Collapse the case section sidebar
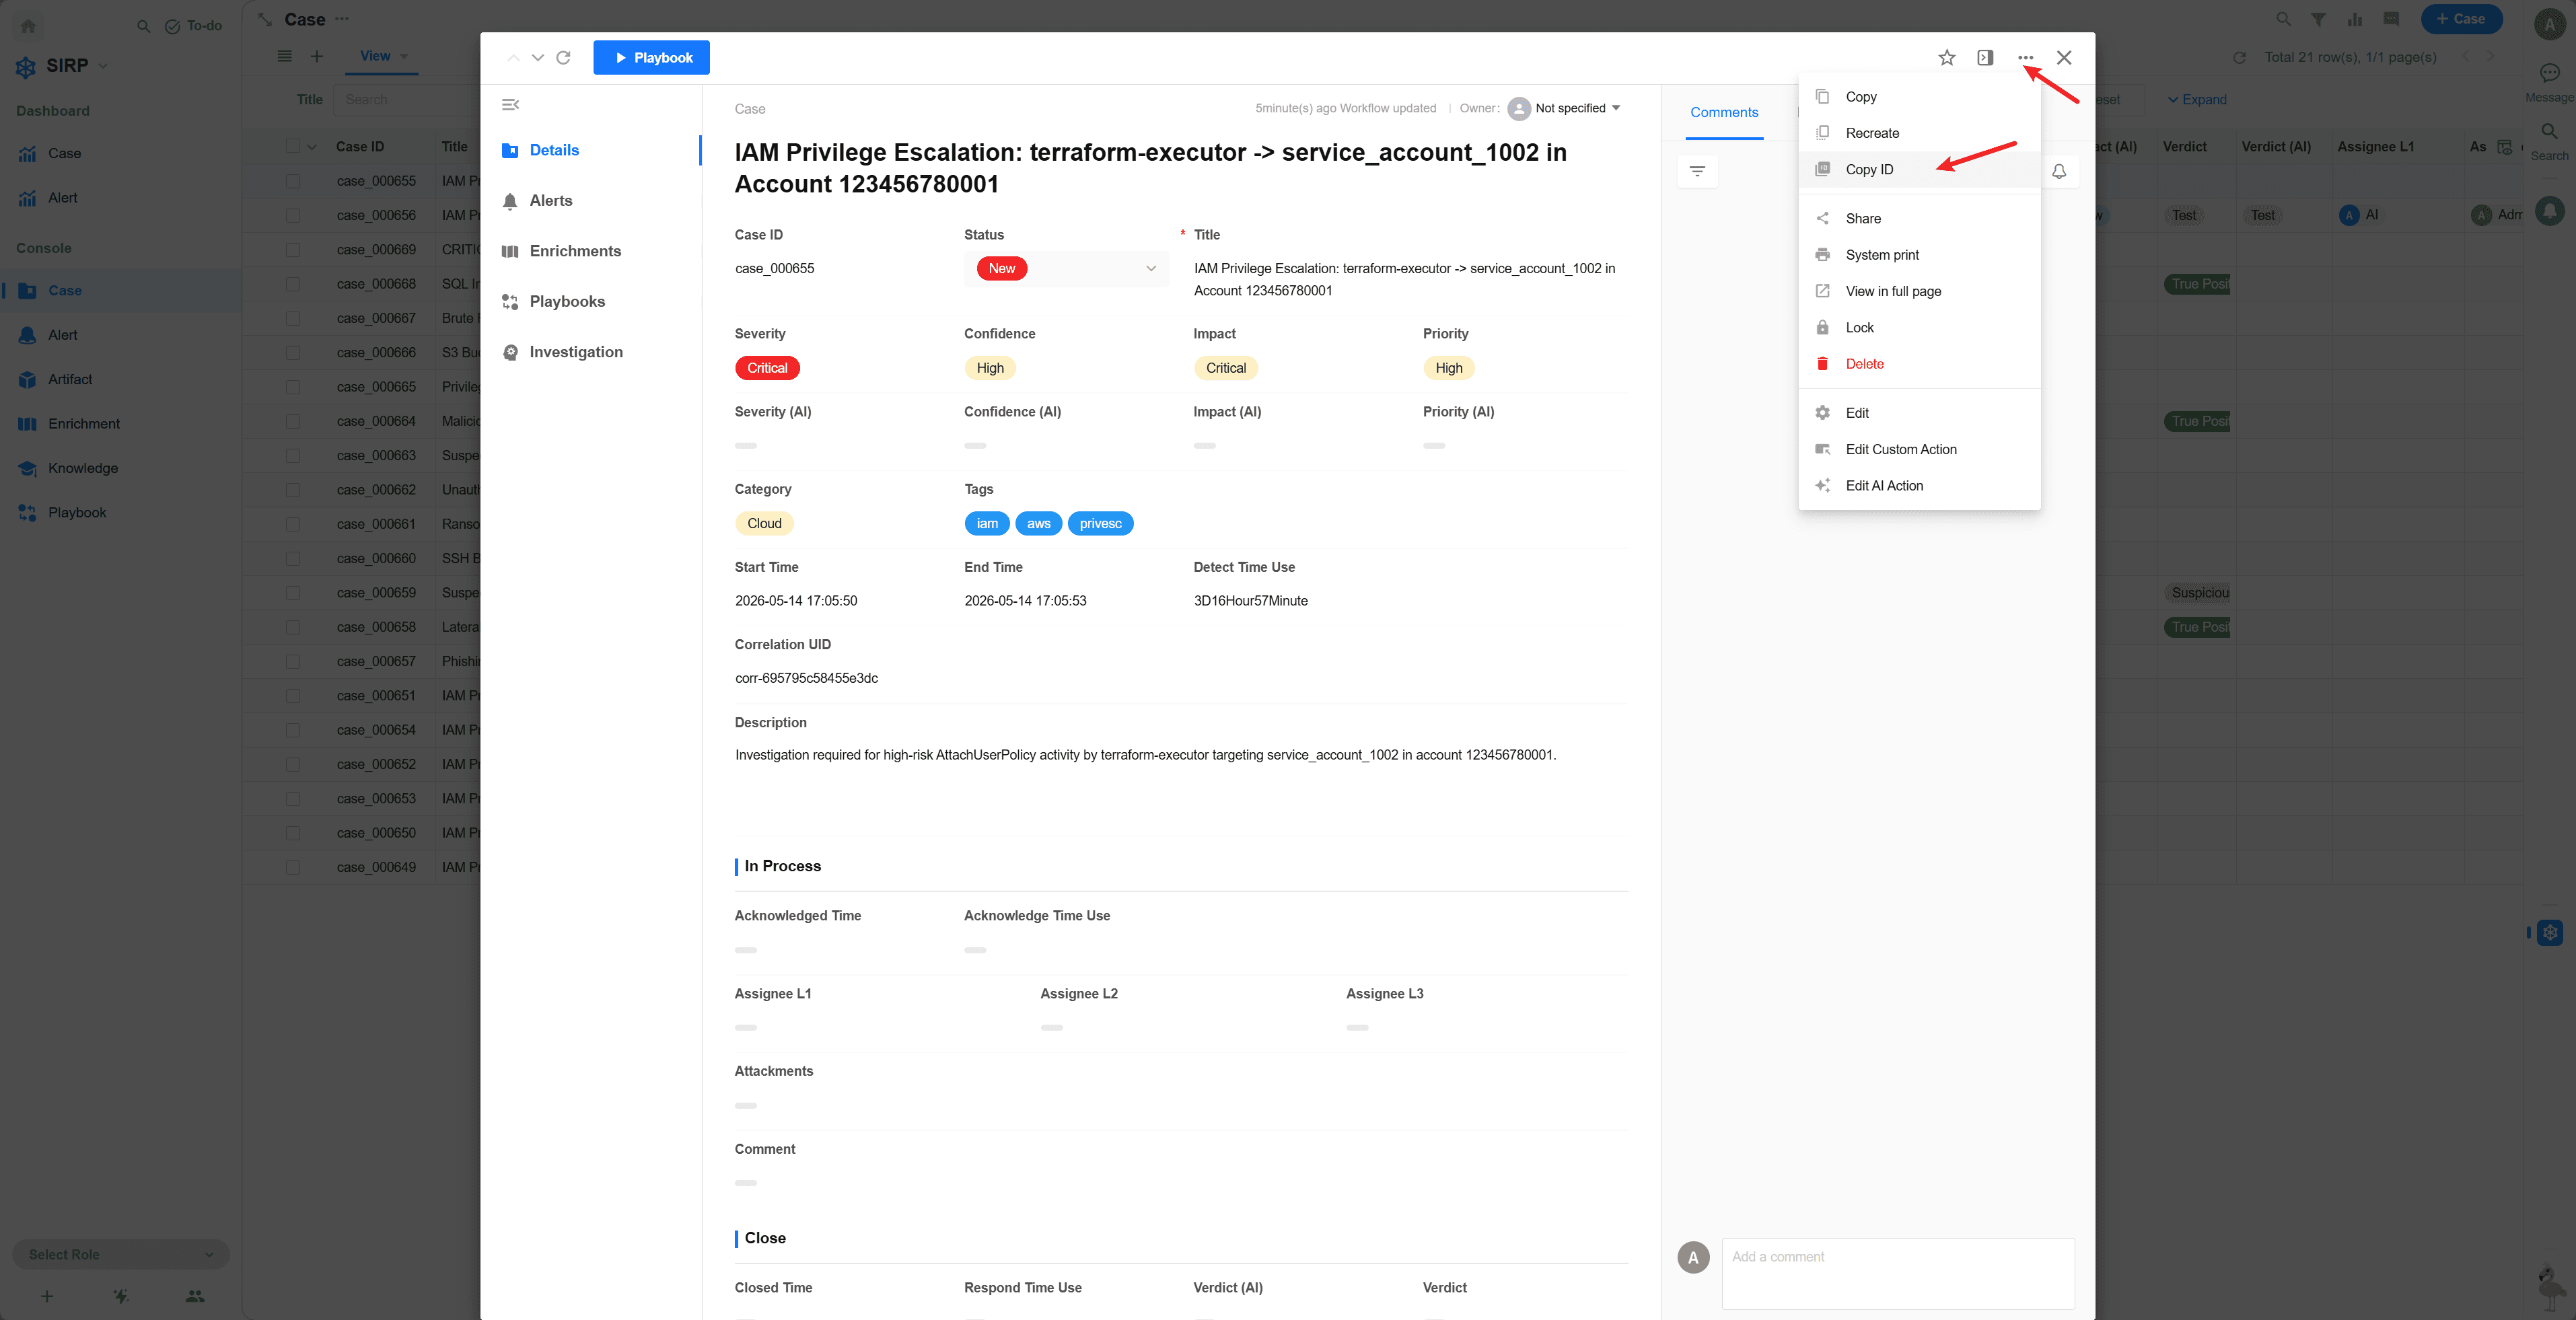This screenshot has width=2576, height=1320. [510, 105]
